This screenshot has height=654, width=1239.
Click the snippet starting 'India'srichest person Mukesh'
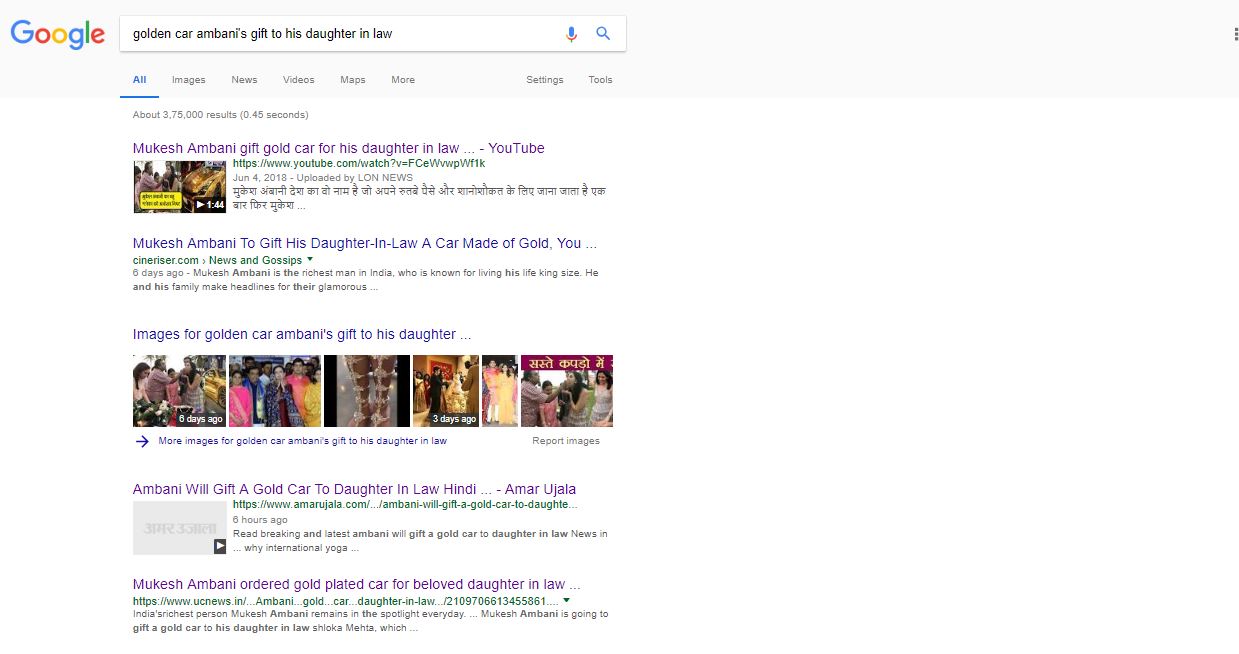coord(370,621)
